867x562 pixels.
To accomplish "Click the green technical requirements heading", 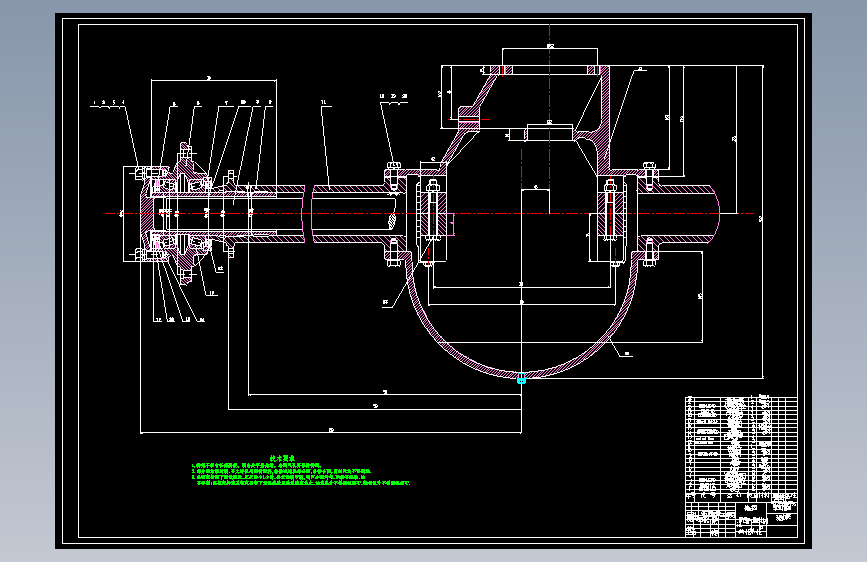I will tap(282, 458).
